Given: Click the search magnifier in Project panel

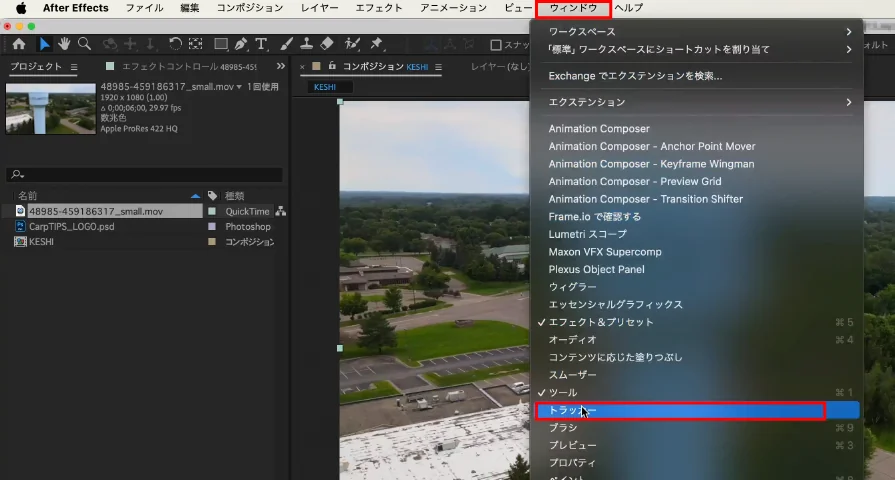Looking at the screenshot, I should click(17, 174).
